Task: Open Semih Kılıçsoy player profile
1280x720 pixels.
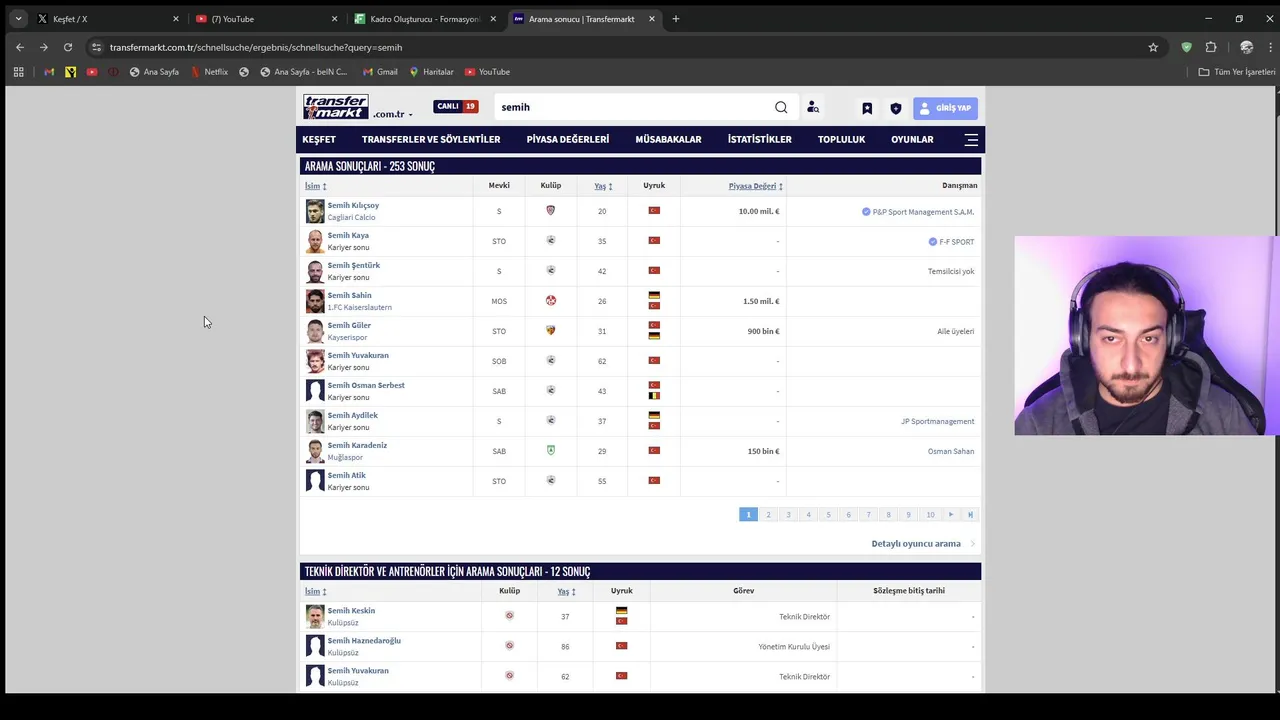Action: point(353,206)
